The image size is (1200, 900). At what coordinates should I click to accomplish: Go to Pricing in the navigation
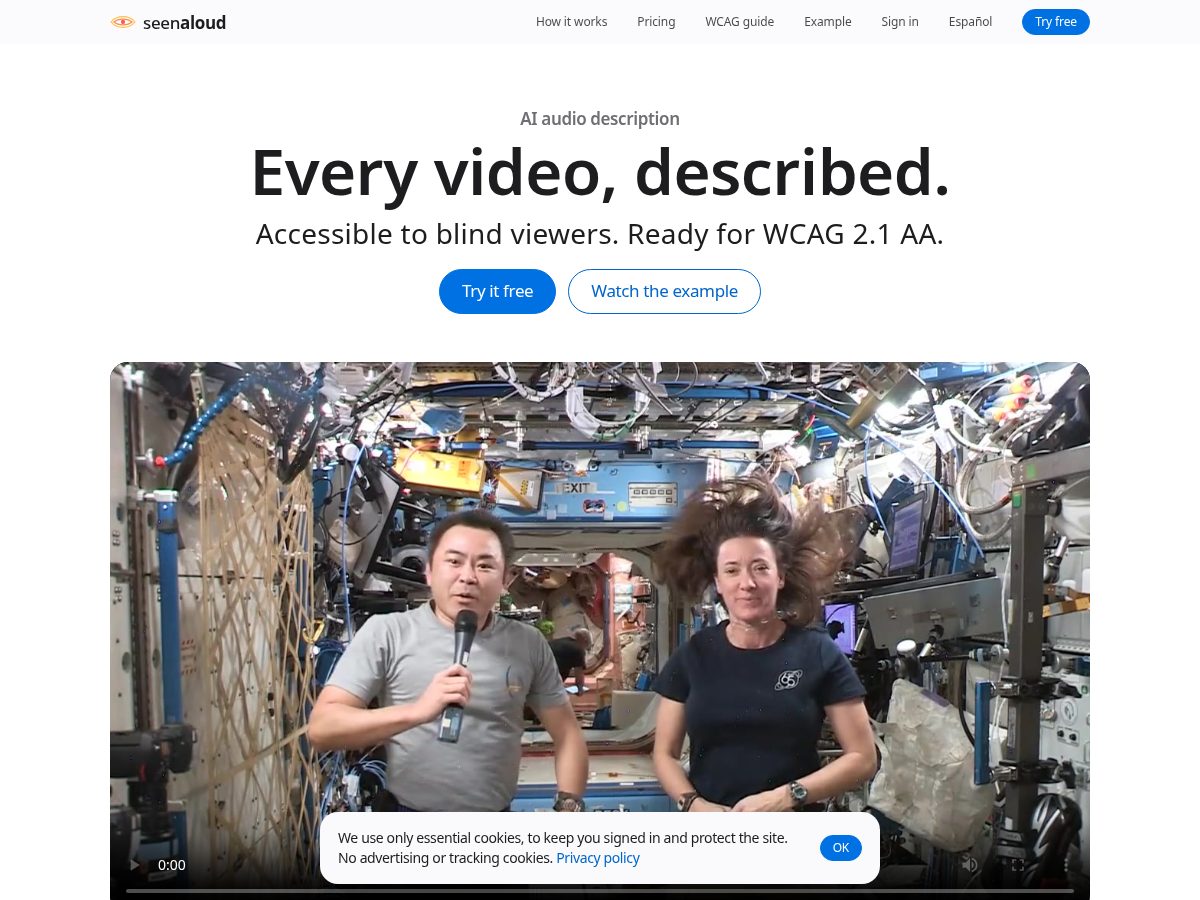tap(656, 22)
